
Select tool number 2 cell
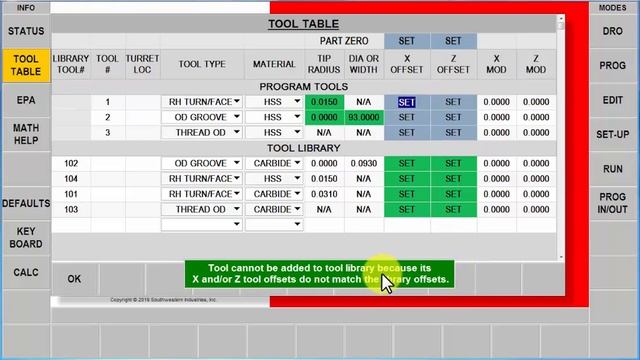coord(108,117)
